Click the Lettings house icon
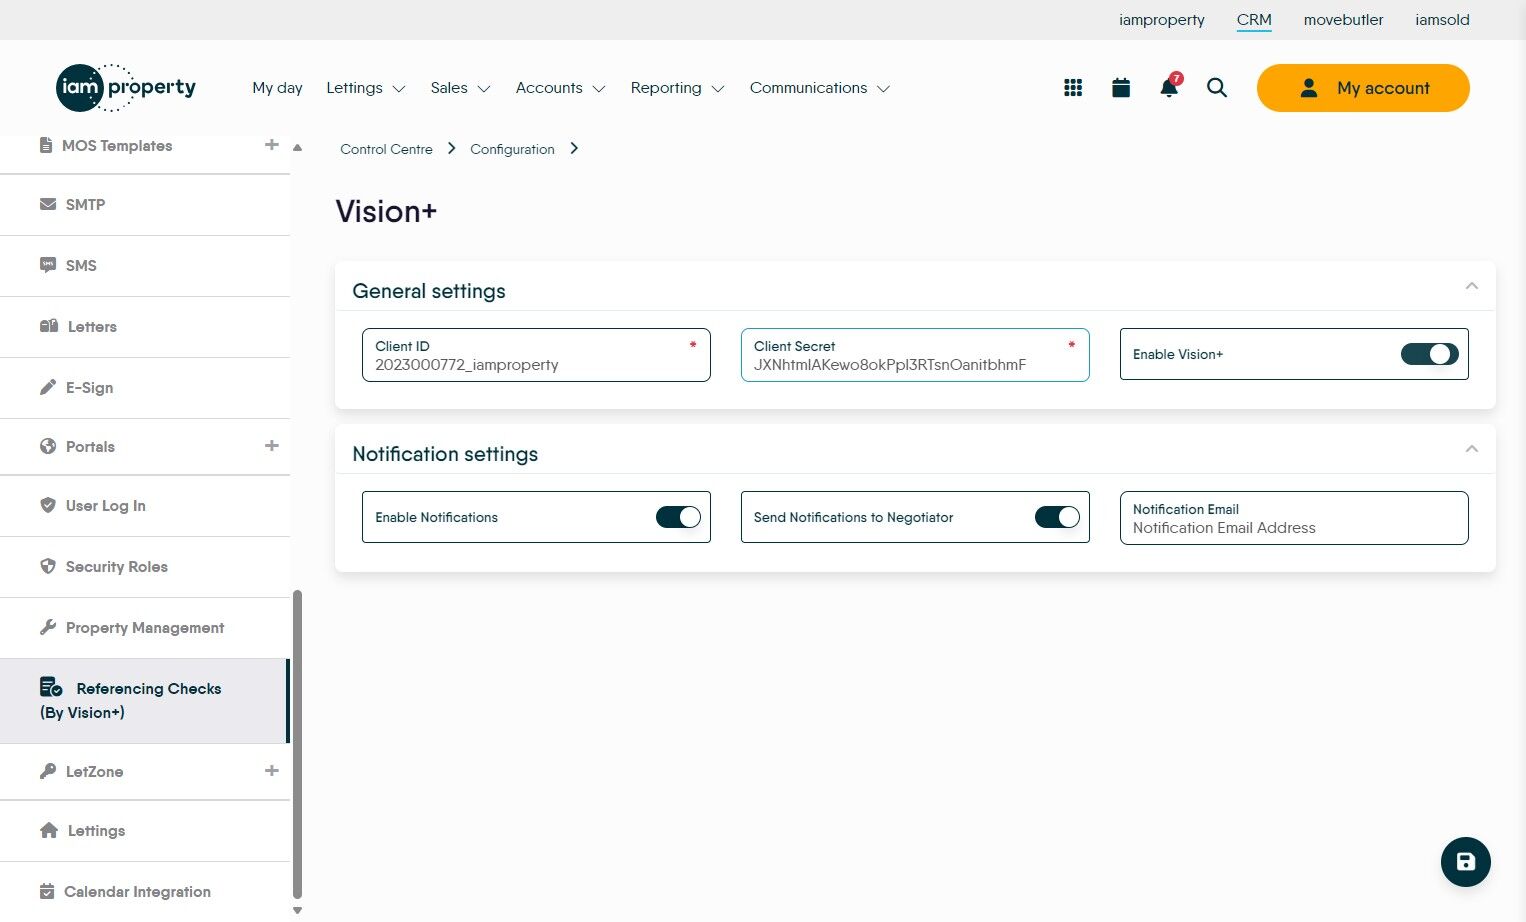This screenshot has height=922, width=1526. pos(48,830)
